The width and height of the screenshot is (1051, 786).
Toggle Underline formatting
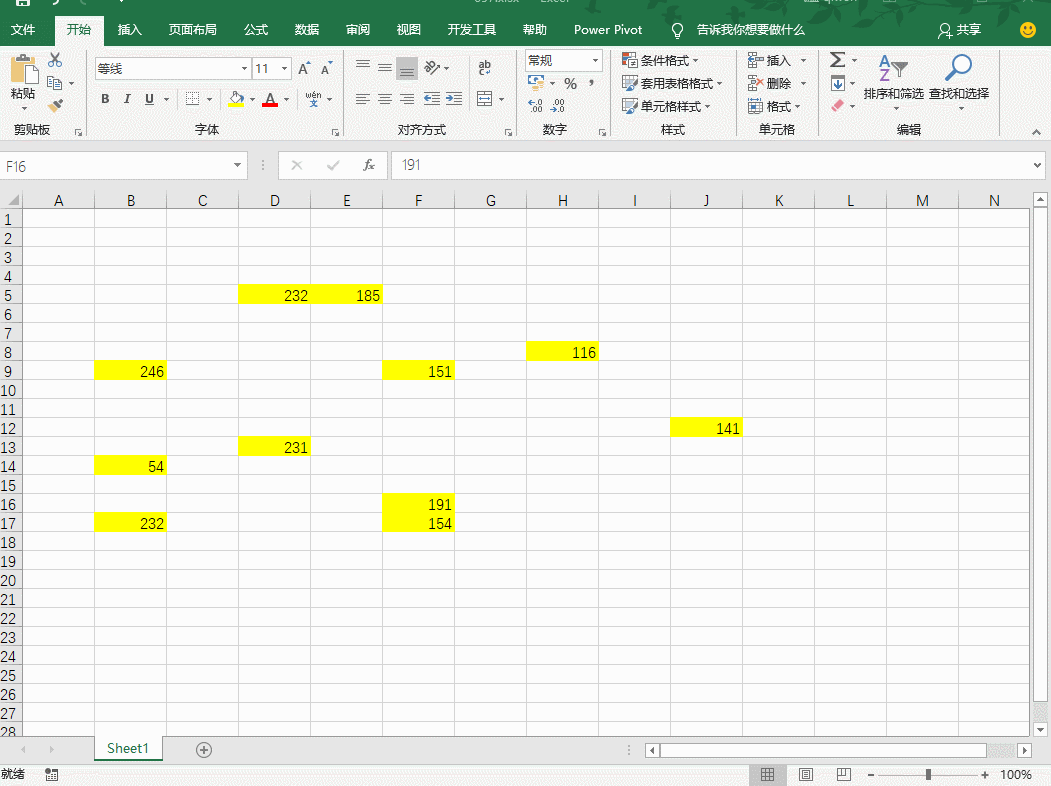(x=149, y=99)
